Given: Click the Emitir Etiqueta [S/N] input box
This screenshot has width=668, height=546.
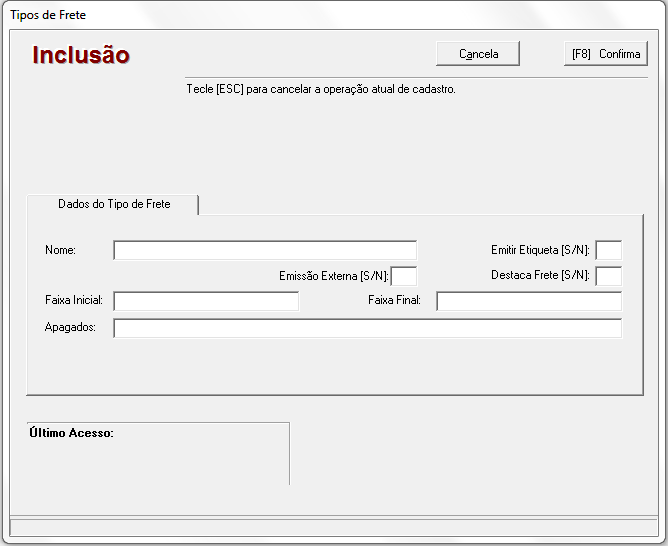Looking at the screenshot, I should (x=608, y=250).
